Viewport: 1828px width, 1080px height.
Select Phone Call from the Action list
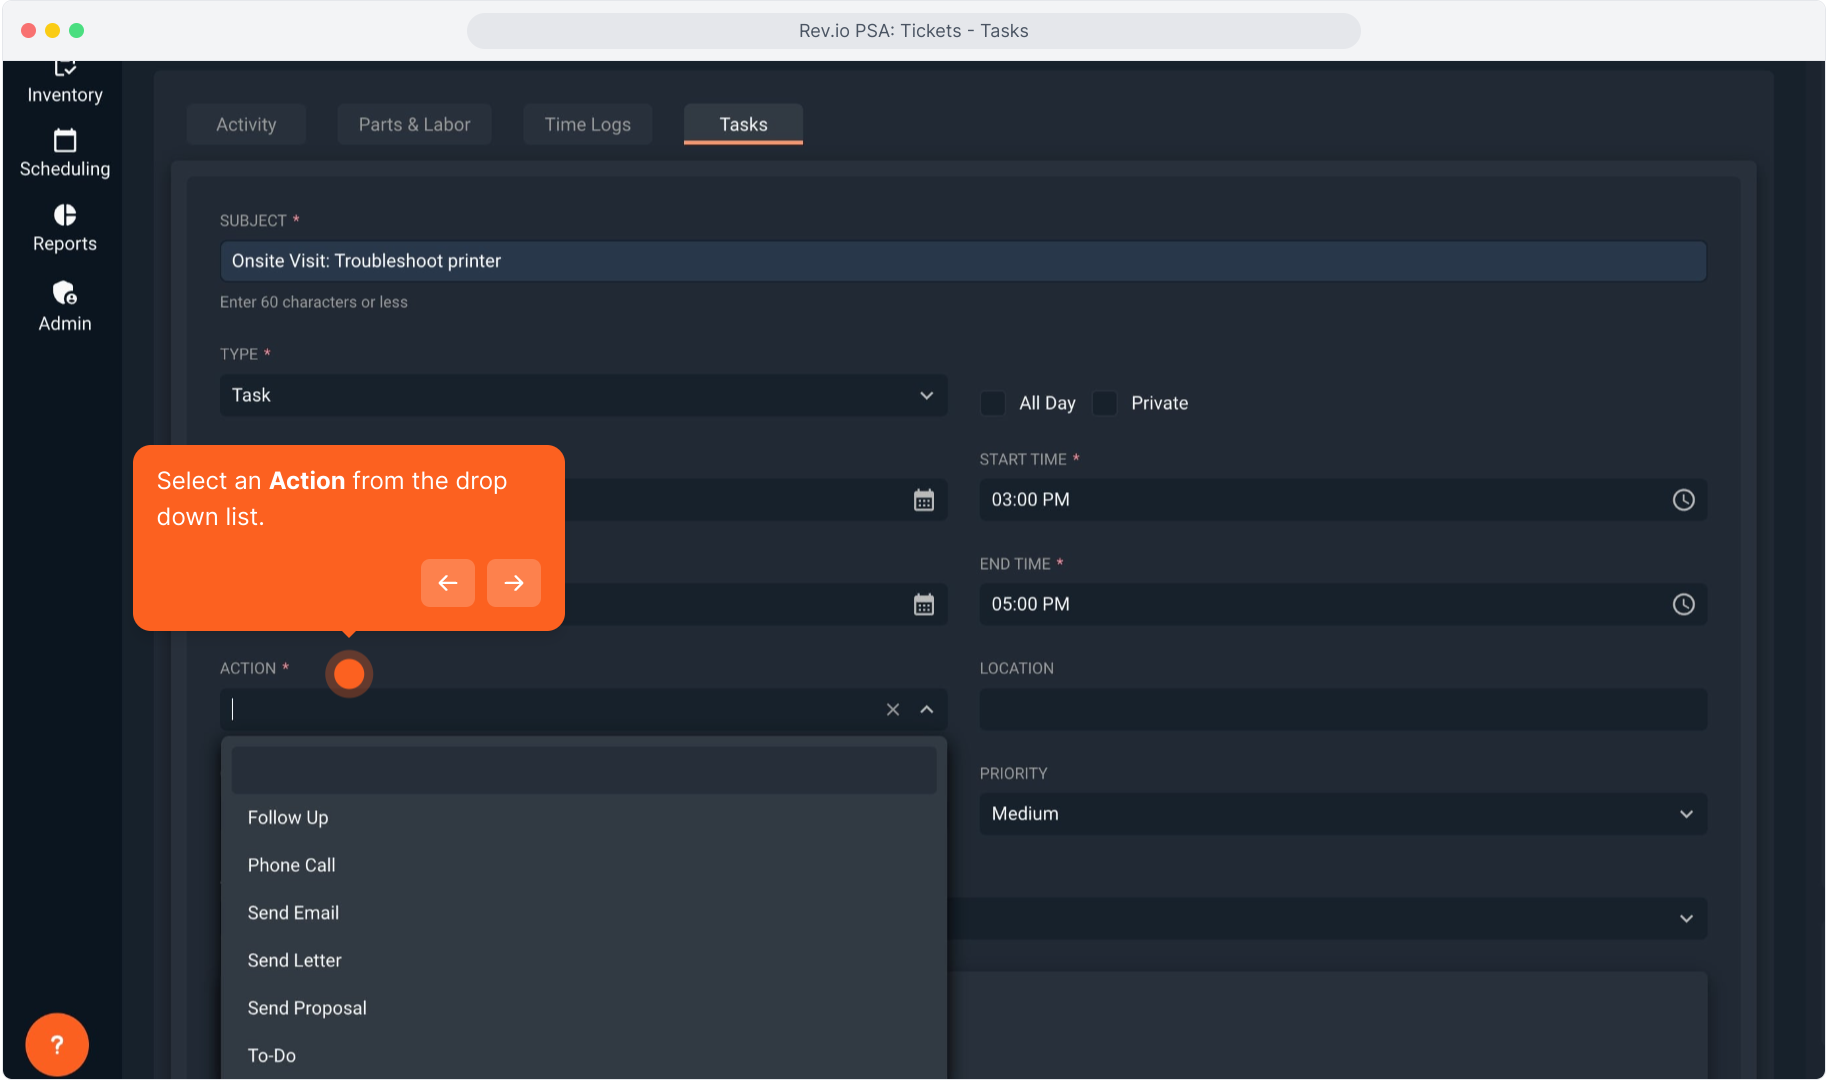(x=291, y=865)
